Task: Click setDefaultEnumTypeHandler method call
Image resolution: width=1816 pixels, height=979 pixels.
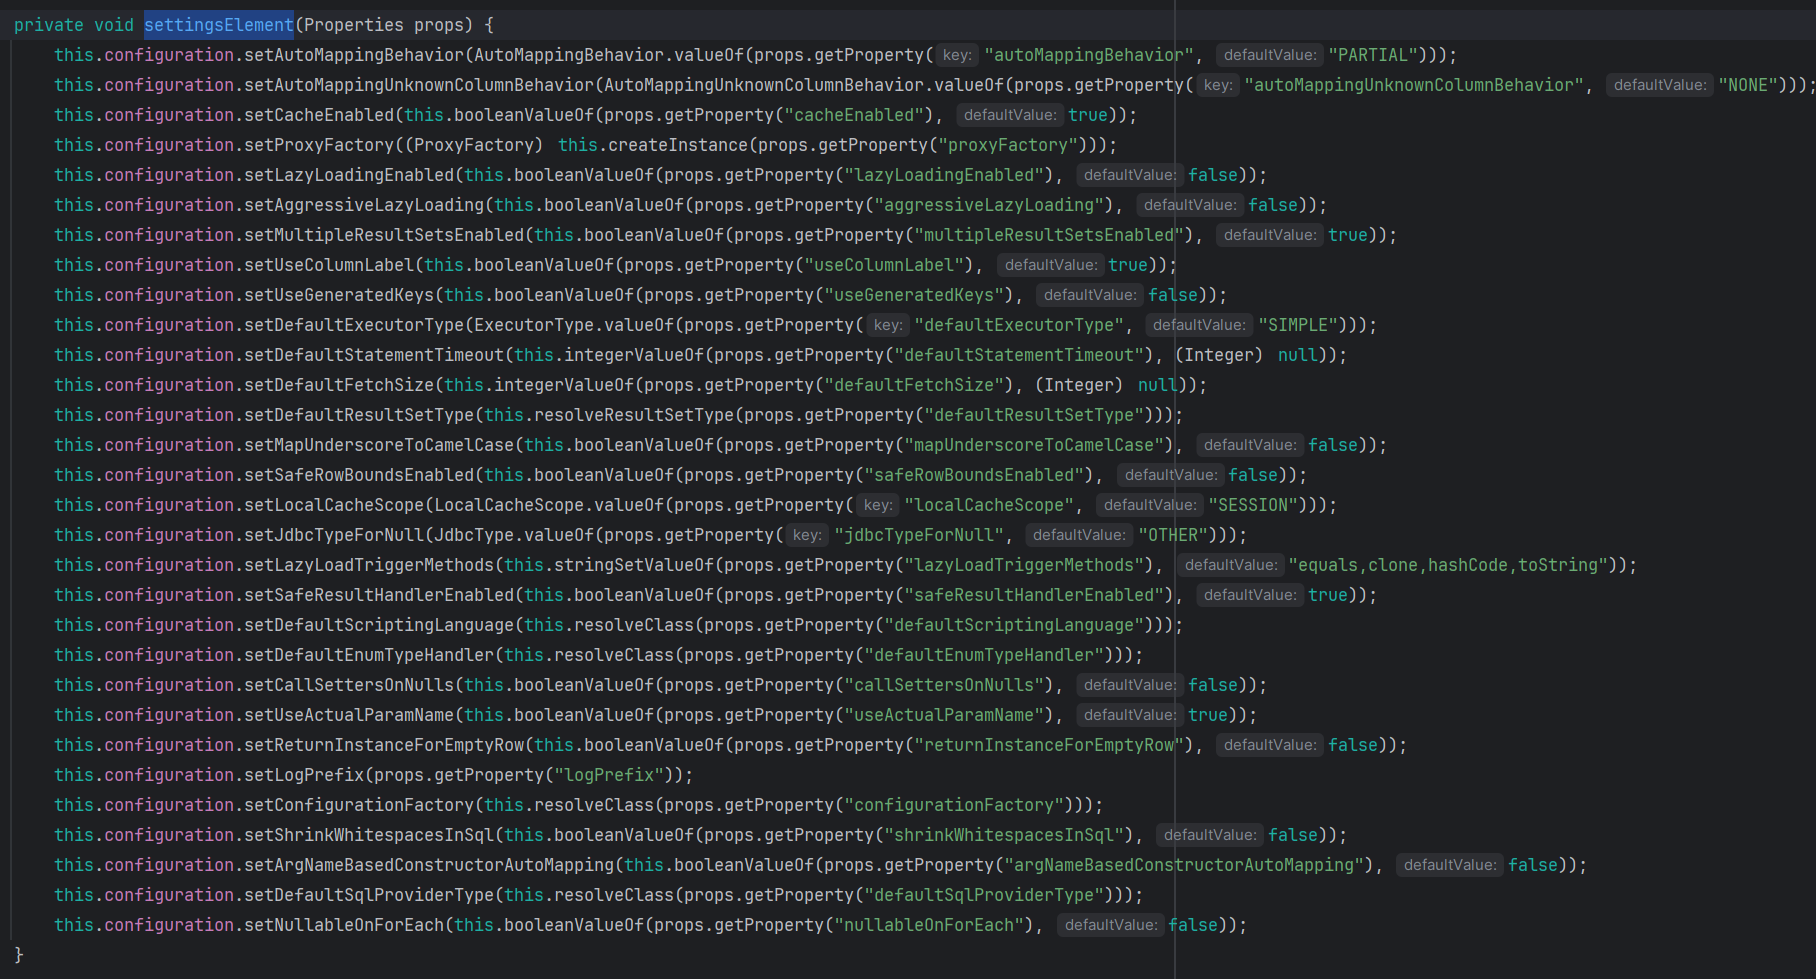Action: coord(369,655)
